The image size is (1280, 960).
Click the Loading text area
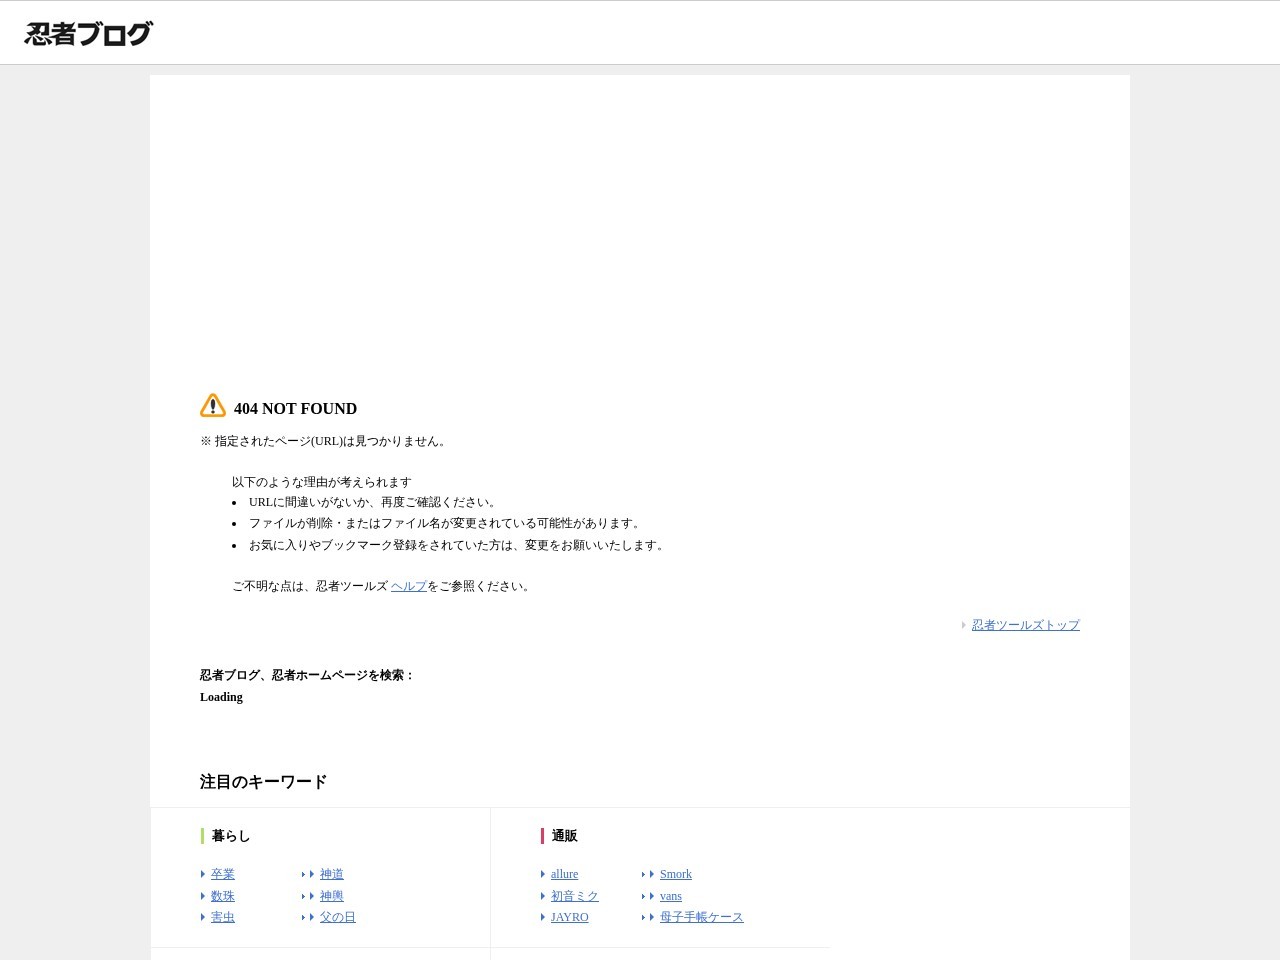tap(221, 697)
